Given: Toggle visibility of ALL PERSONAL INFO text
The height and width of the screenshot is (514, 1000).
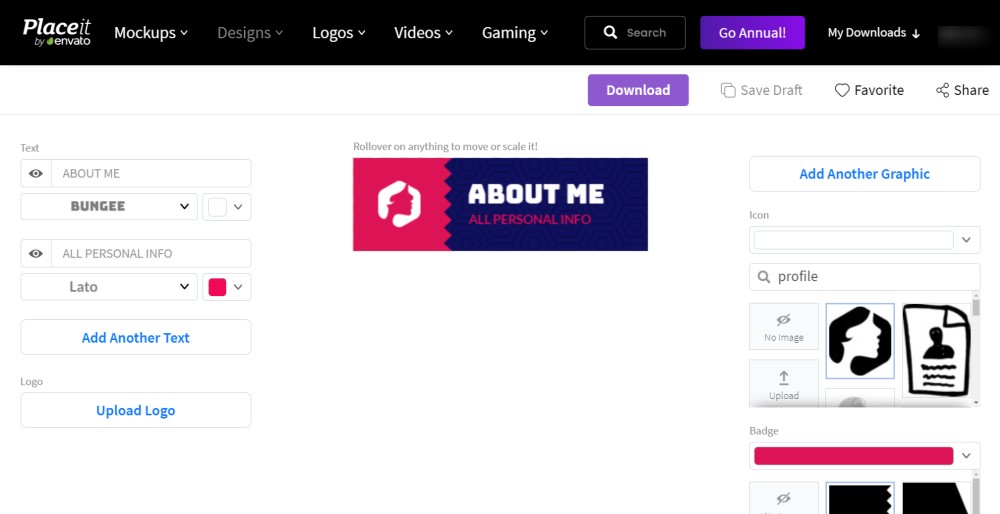Looking at the screenshot, I should coord(36,254).
